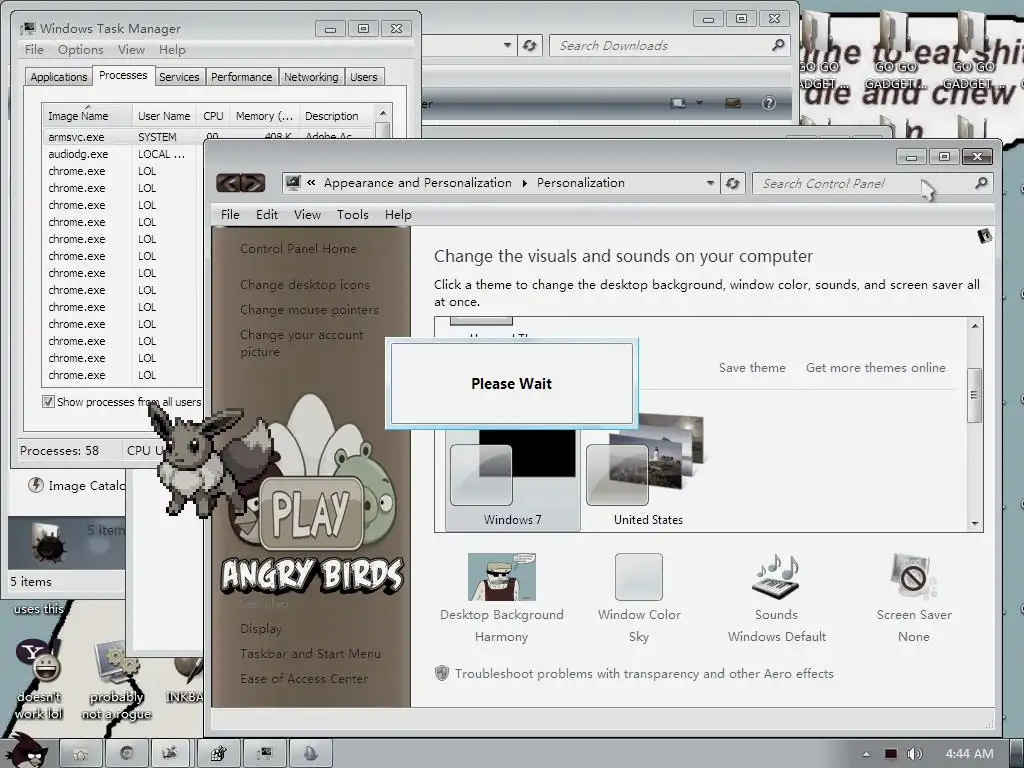Viewport: 1024px width, 768px height.
Task: Click the Eevee sprite on desktop
Action: tap(208, 458)
